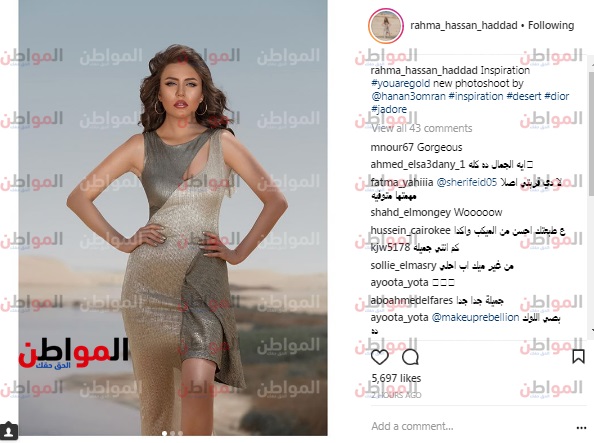
Task: Toggle the Following status
Action: click(x=551, y=25)
